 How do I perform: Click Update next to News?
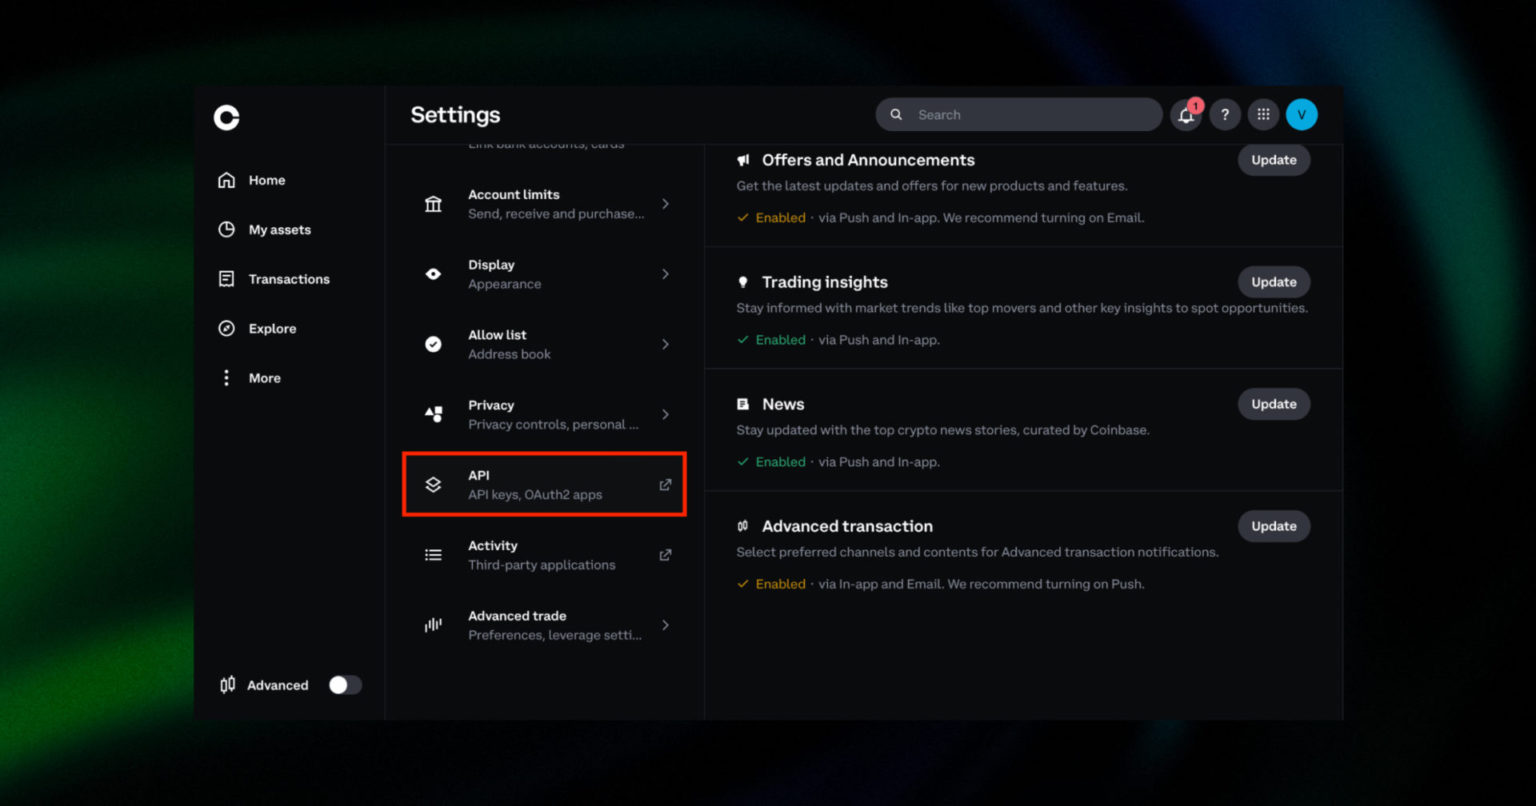click(x=1274, y=404)
